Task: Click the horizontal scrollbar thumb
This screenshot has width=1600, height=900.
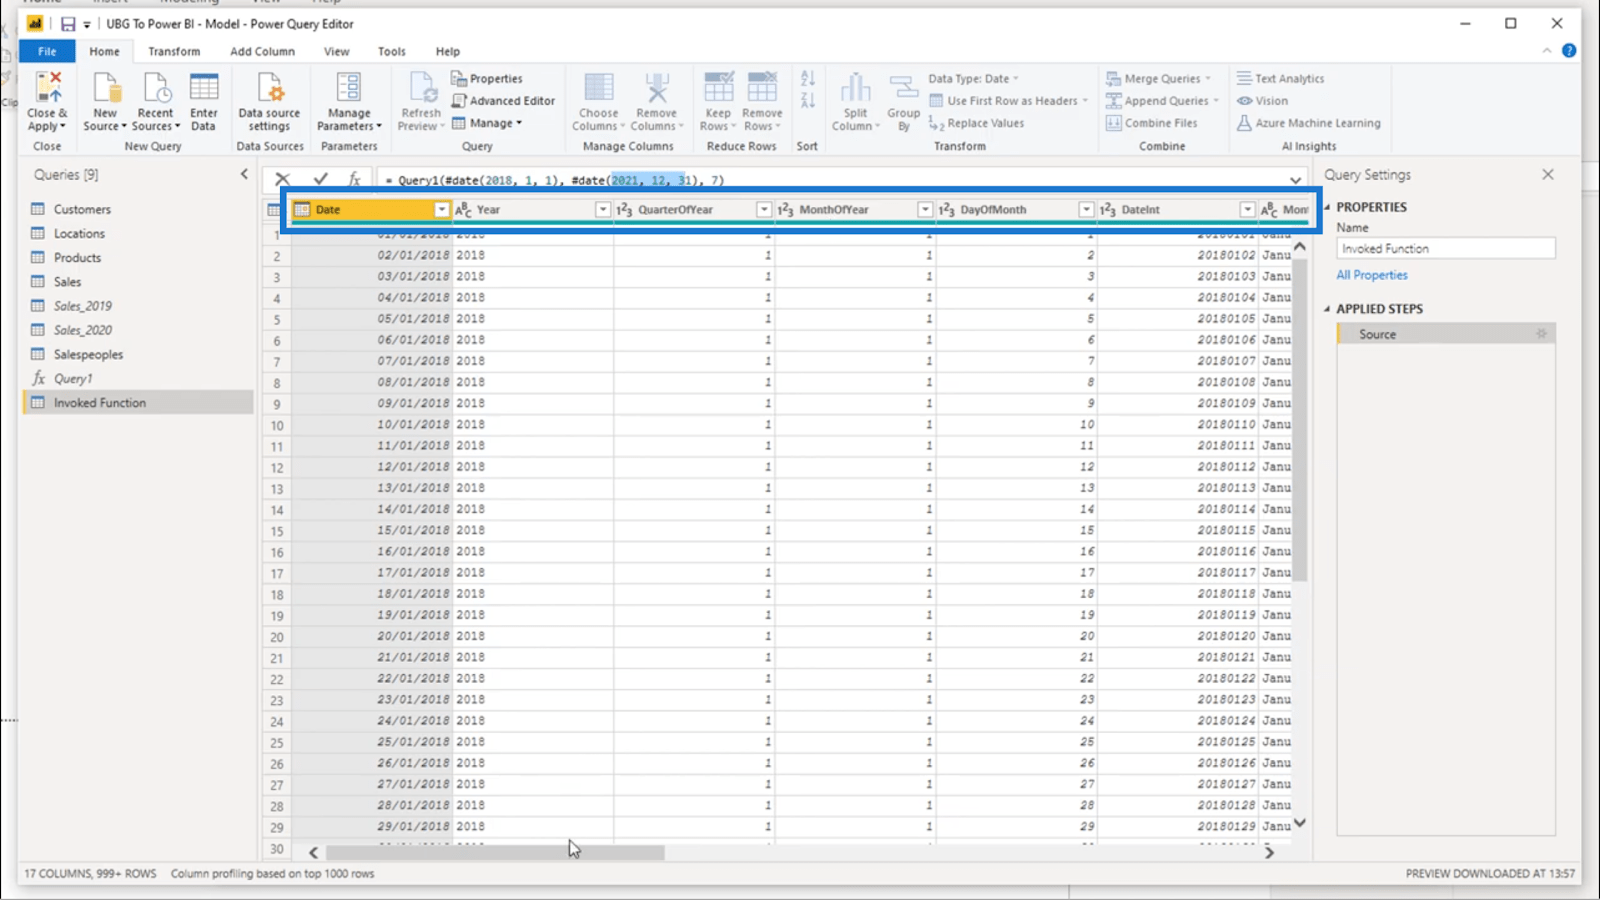Action: 495,853
